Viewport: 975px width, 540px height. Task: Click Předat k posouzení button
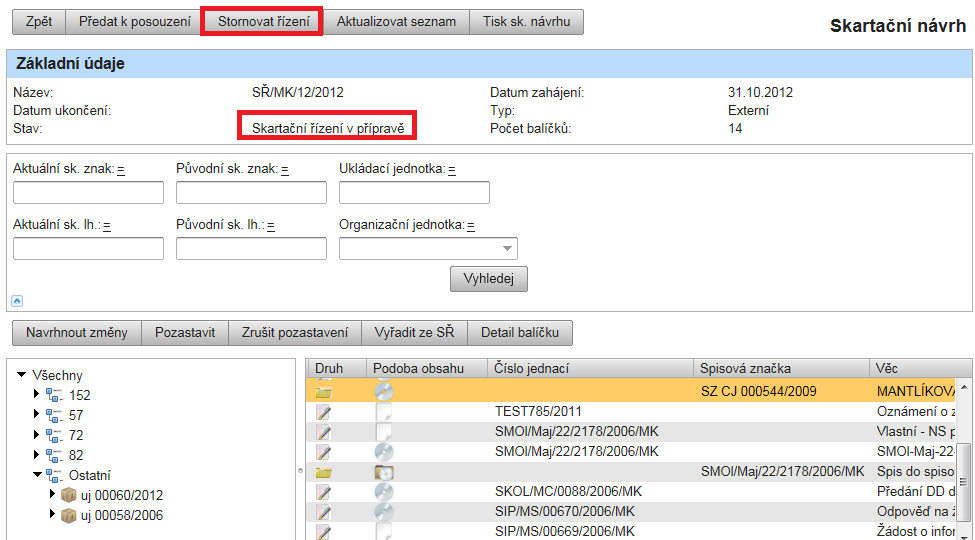[135, 22]
